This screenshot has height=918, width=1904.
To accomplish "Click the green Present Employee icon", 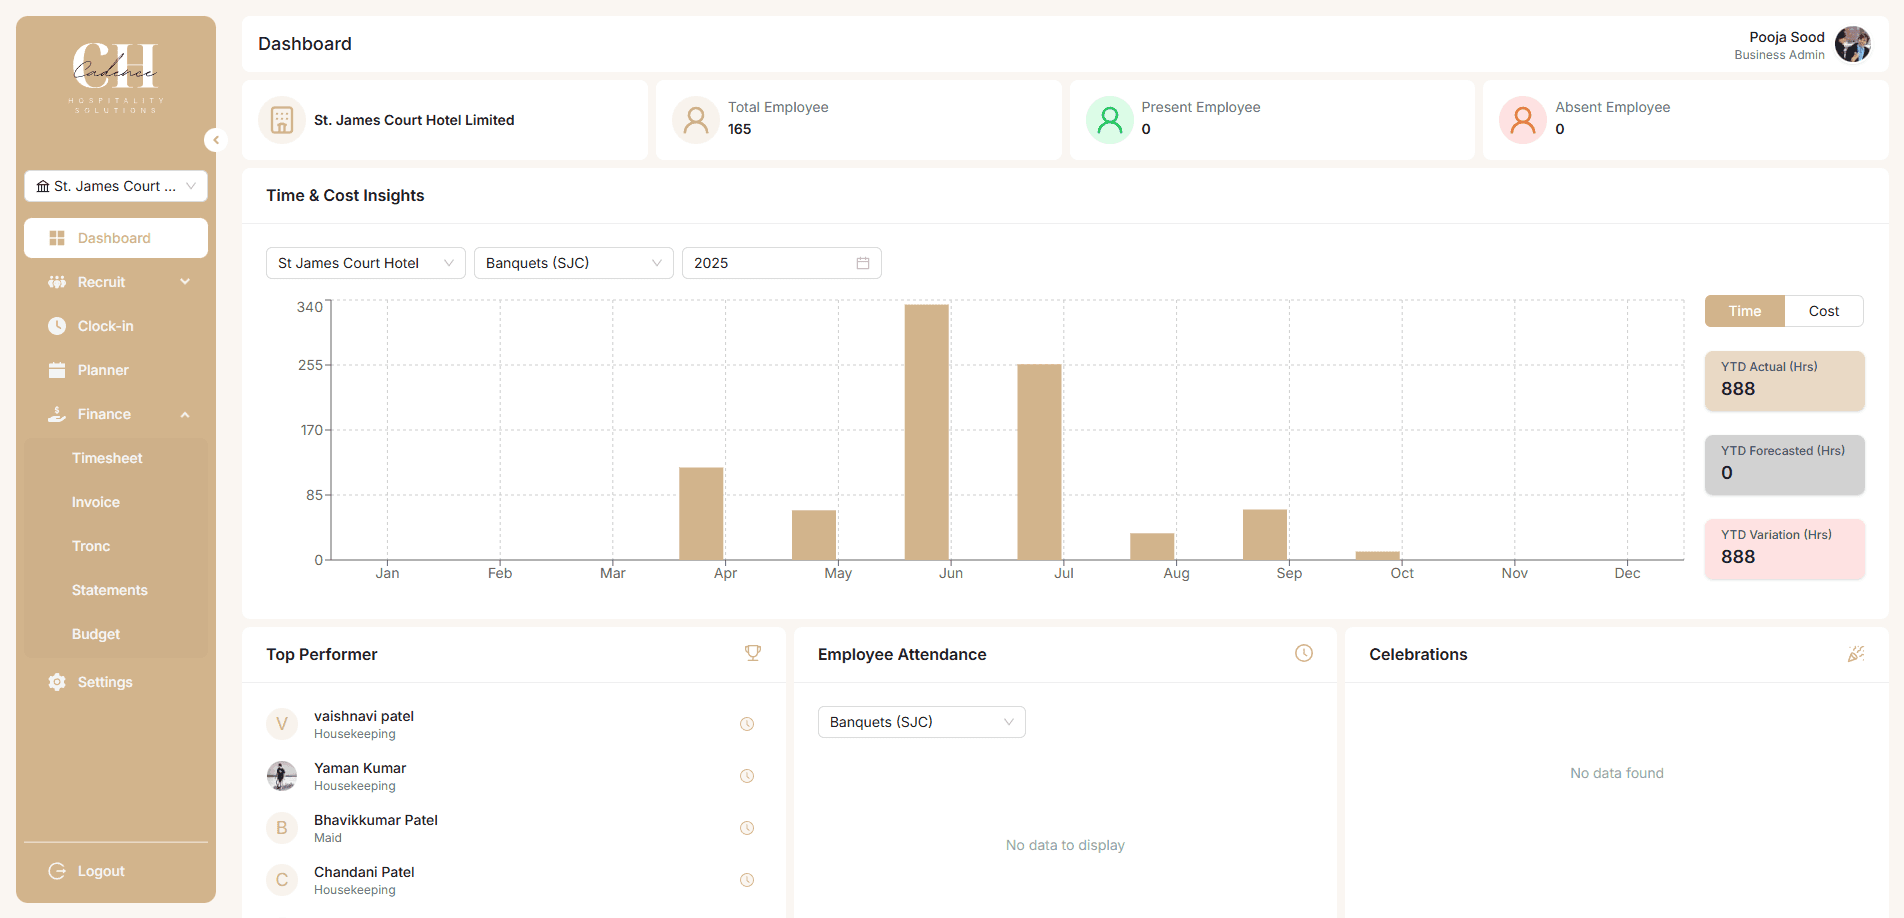I will 1110,120.
